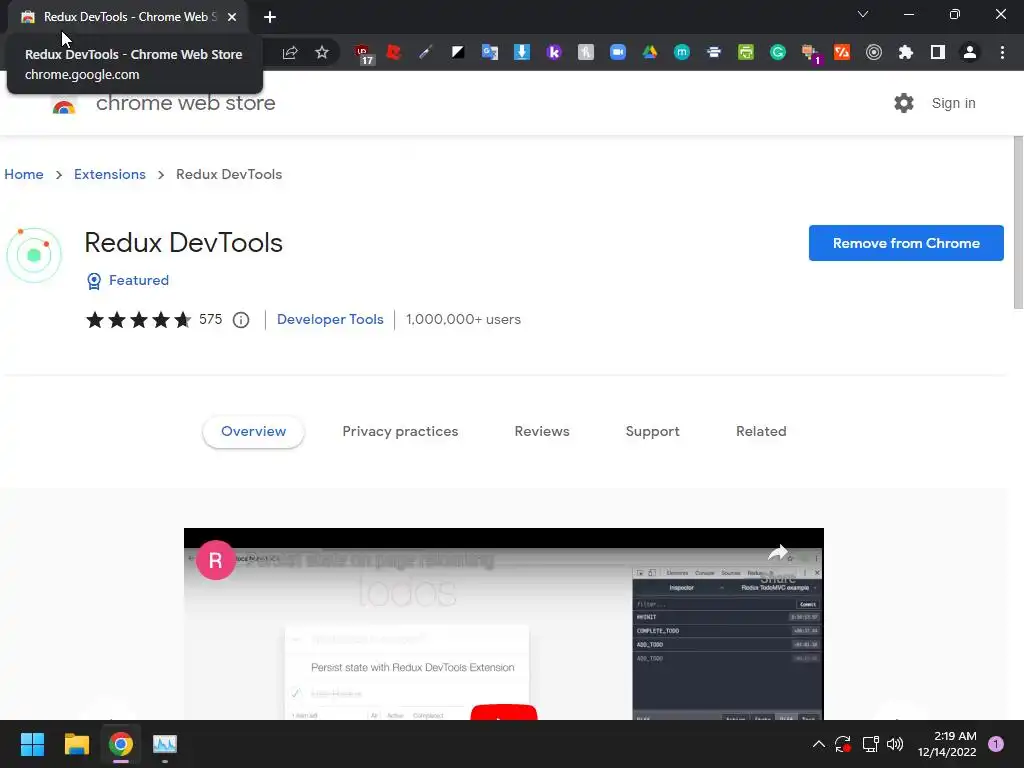Play the Redux DevTools preview video
Image resolution: width=1024 pixels, height=768 pixels.
click(x=504, y=712)
